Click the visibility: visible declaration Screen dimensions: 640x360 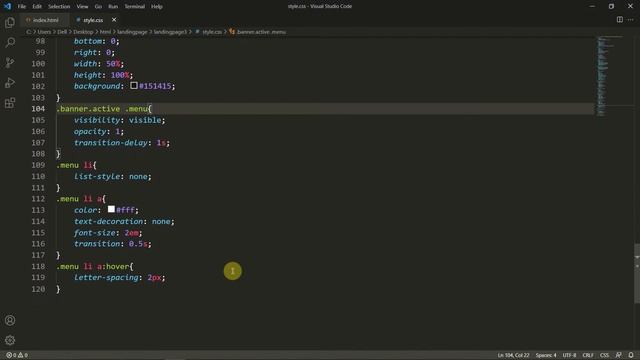pyautogui.click(x=120, y=120)
